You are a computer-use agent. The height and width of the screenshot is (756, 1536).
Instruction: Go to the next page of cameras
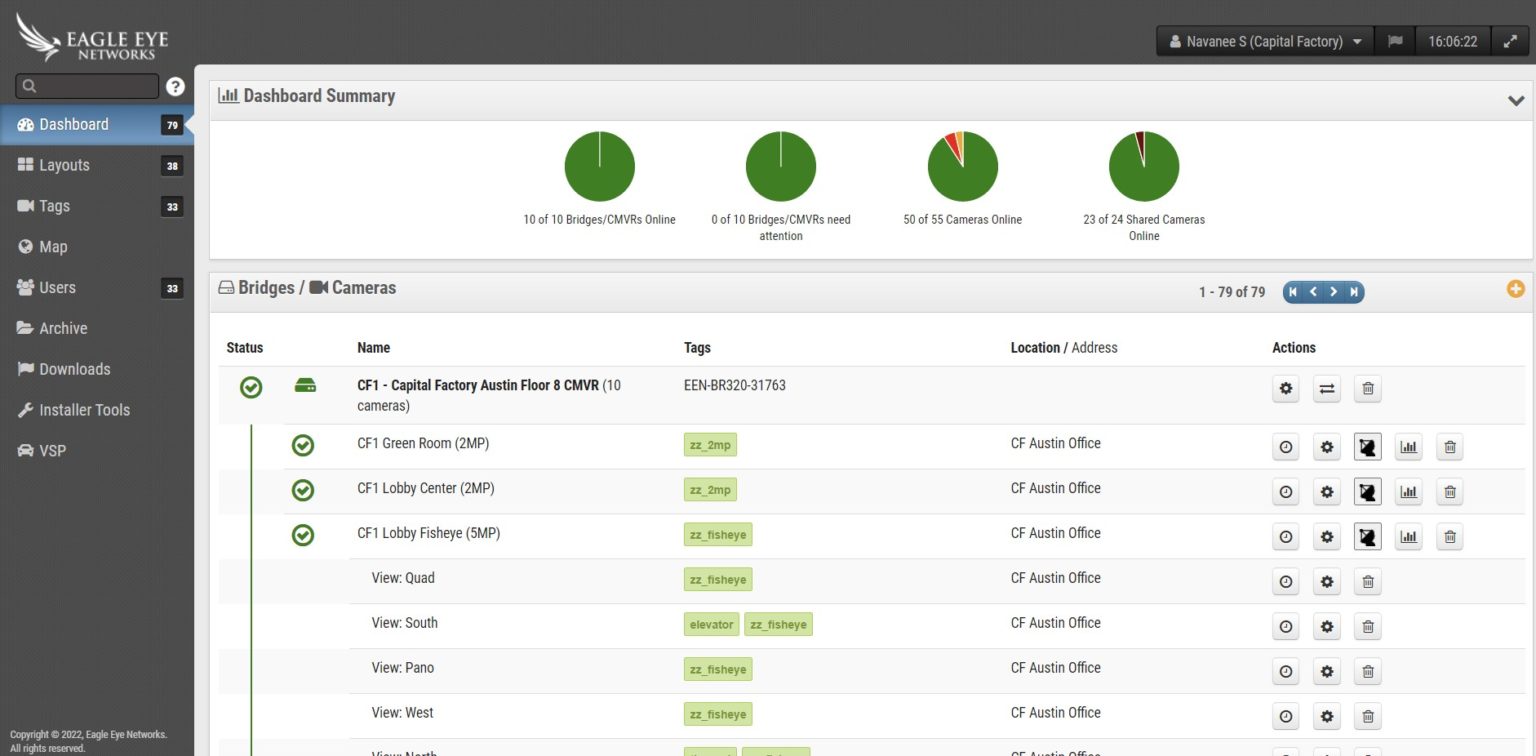1333,291
